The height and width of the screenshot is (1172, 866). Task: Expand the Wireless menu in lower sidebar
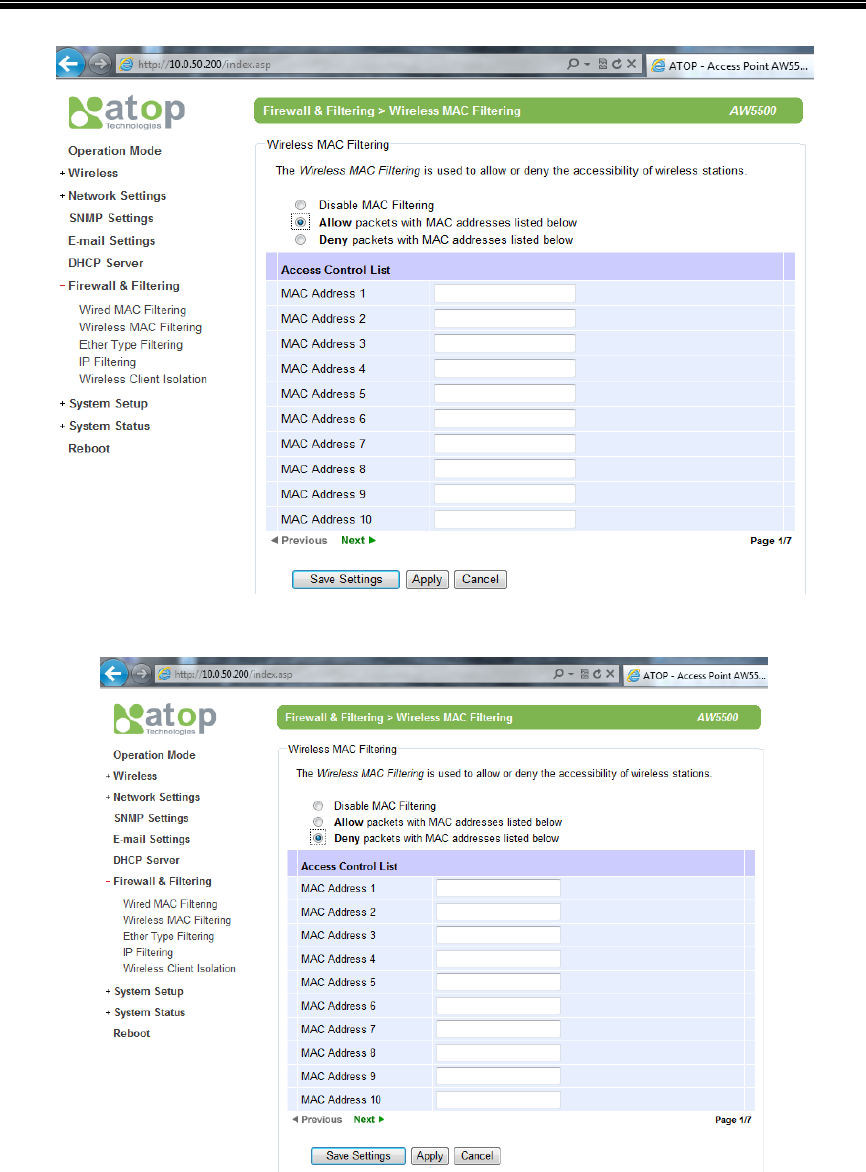(132, 776)
